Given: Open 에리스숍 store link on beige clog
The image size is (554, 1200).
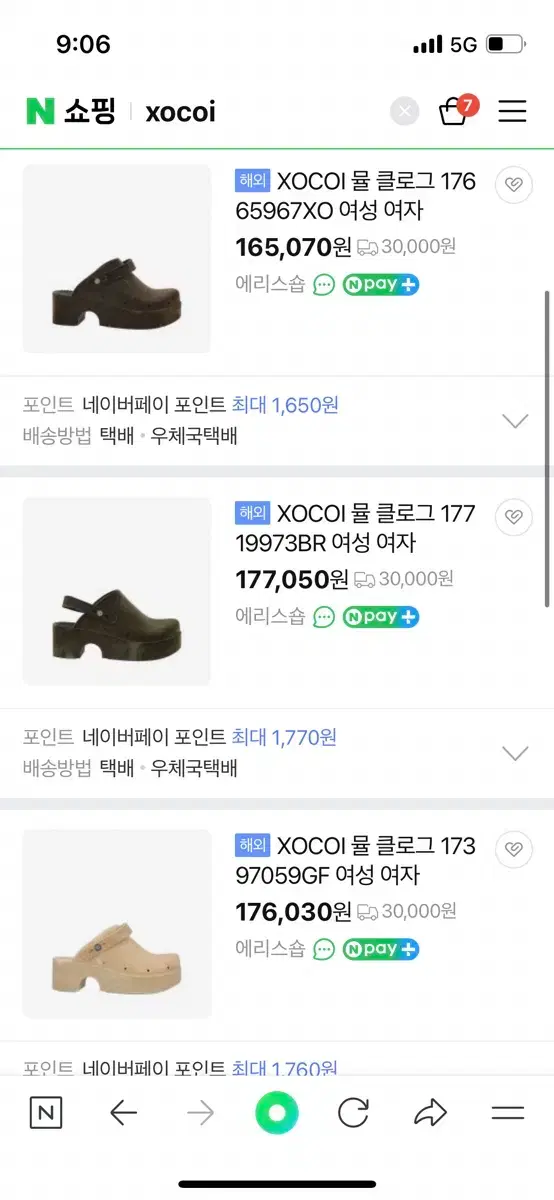Looking at the screenshot, I should [x=270, y=948].
